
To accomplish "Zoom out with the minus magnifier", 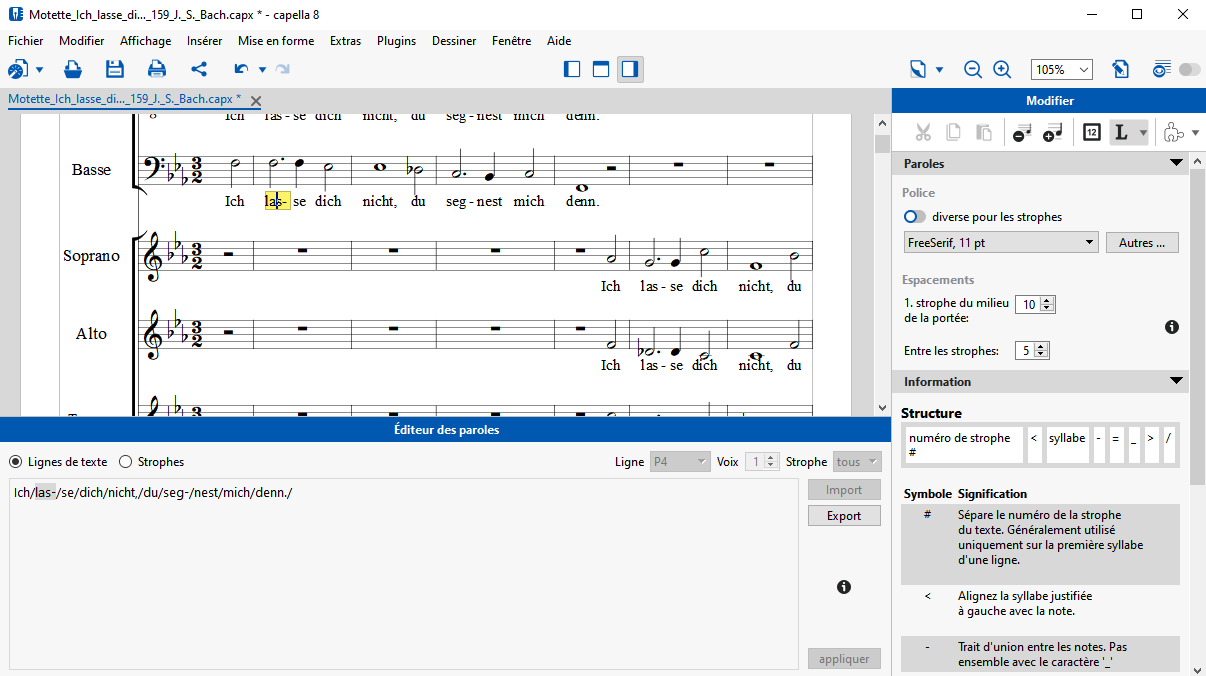I will 973,69.
